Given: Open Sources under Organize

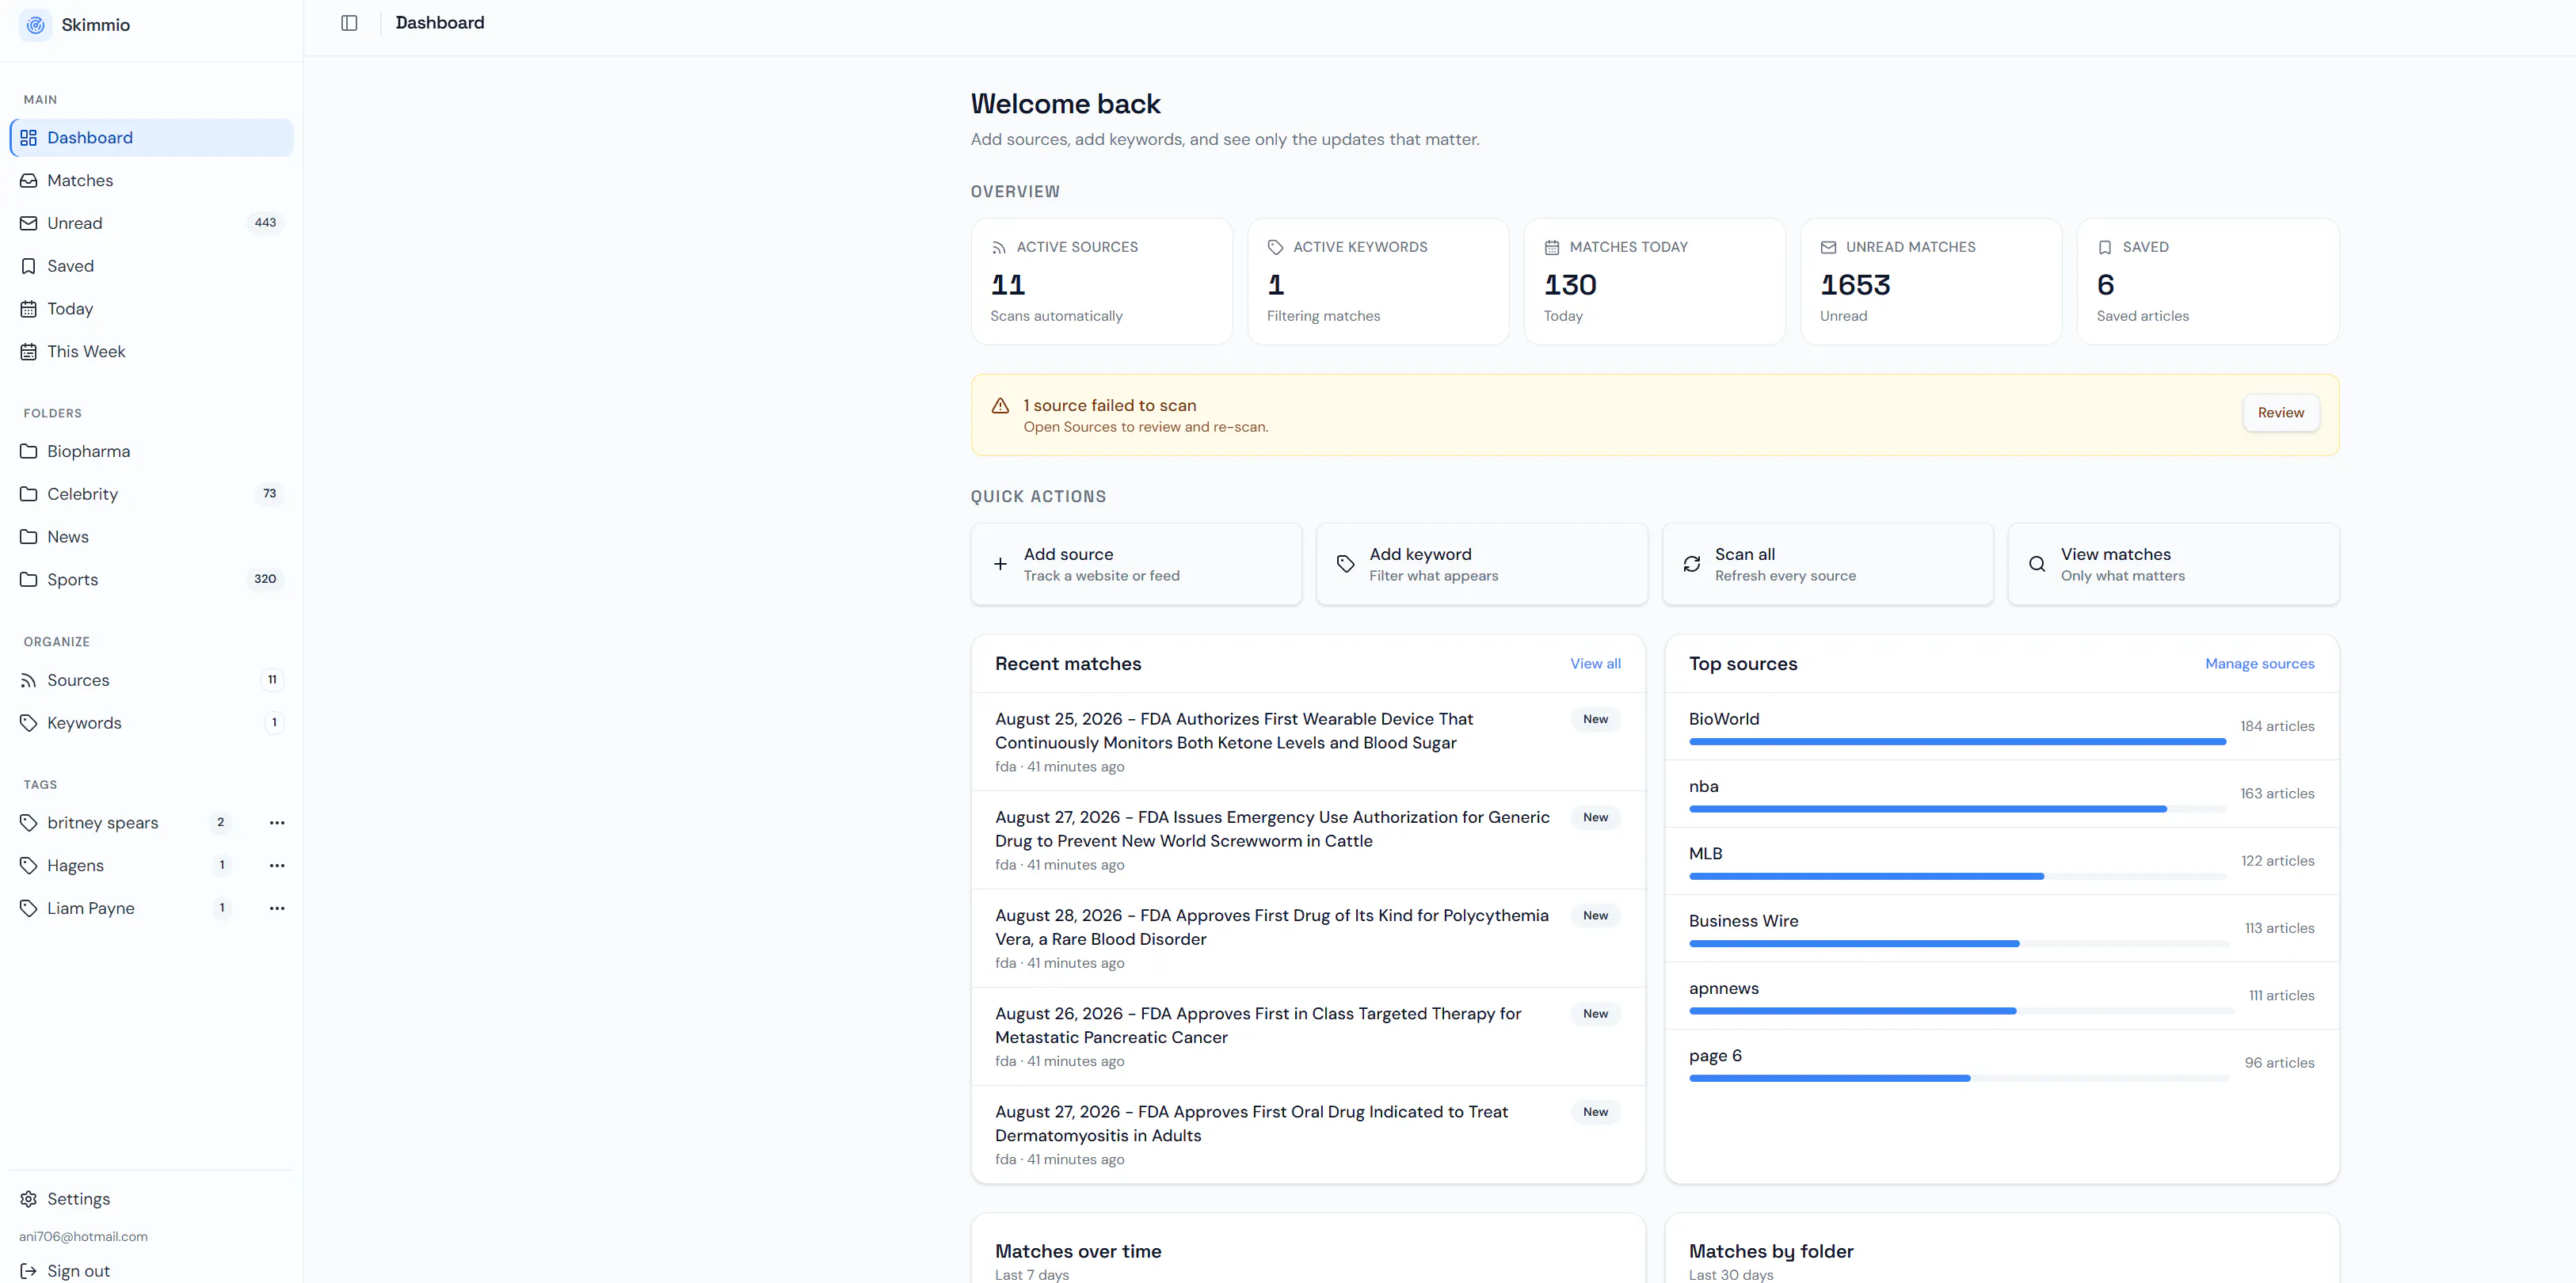Looking at the screenshot, I should tap(152, 680).
